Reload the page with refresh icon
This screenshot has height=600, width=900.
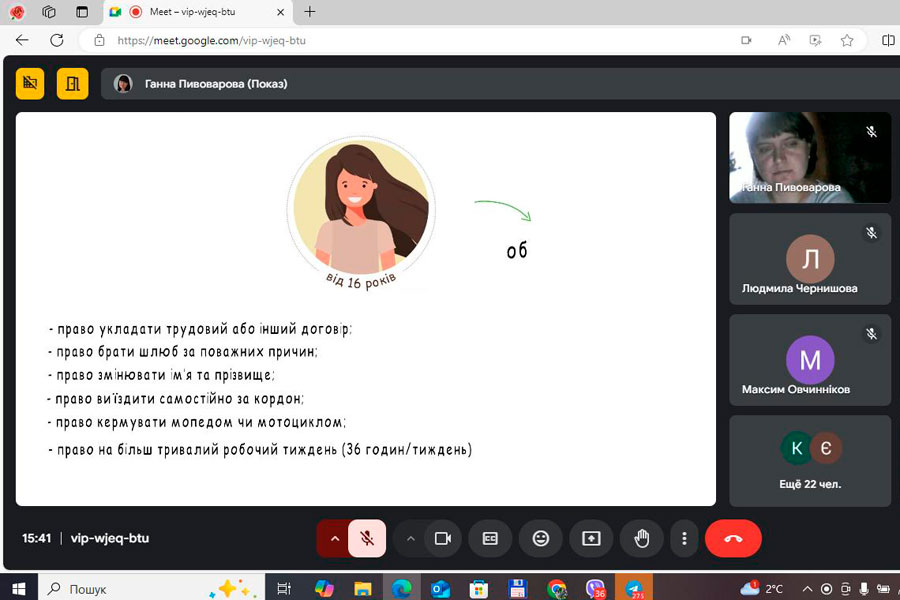[x=57, y=40]
